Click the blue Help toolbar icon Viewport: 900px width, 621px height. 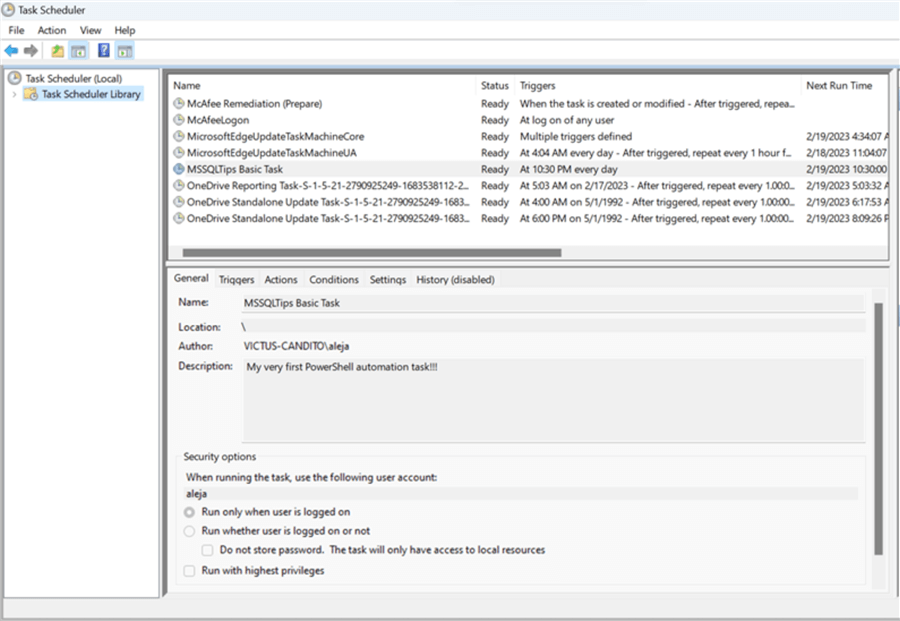click(x=103, y=51)
